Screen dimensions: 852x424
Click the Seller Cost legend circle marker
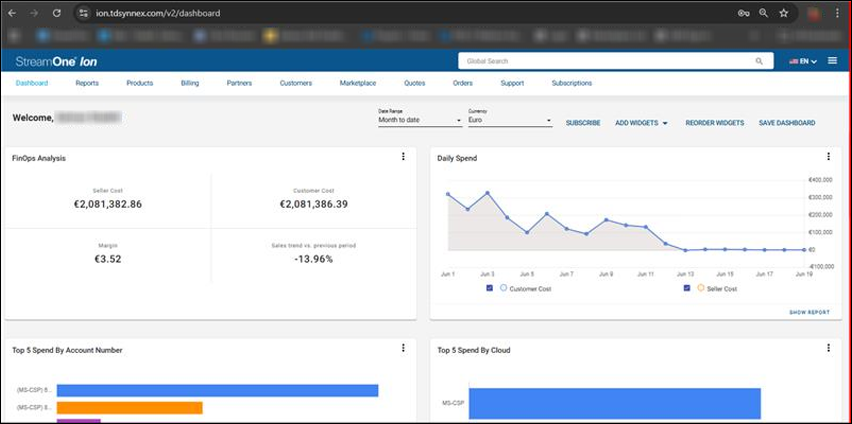(x=700, y=288)
